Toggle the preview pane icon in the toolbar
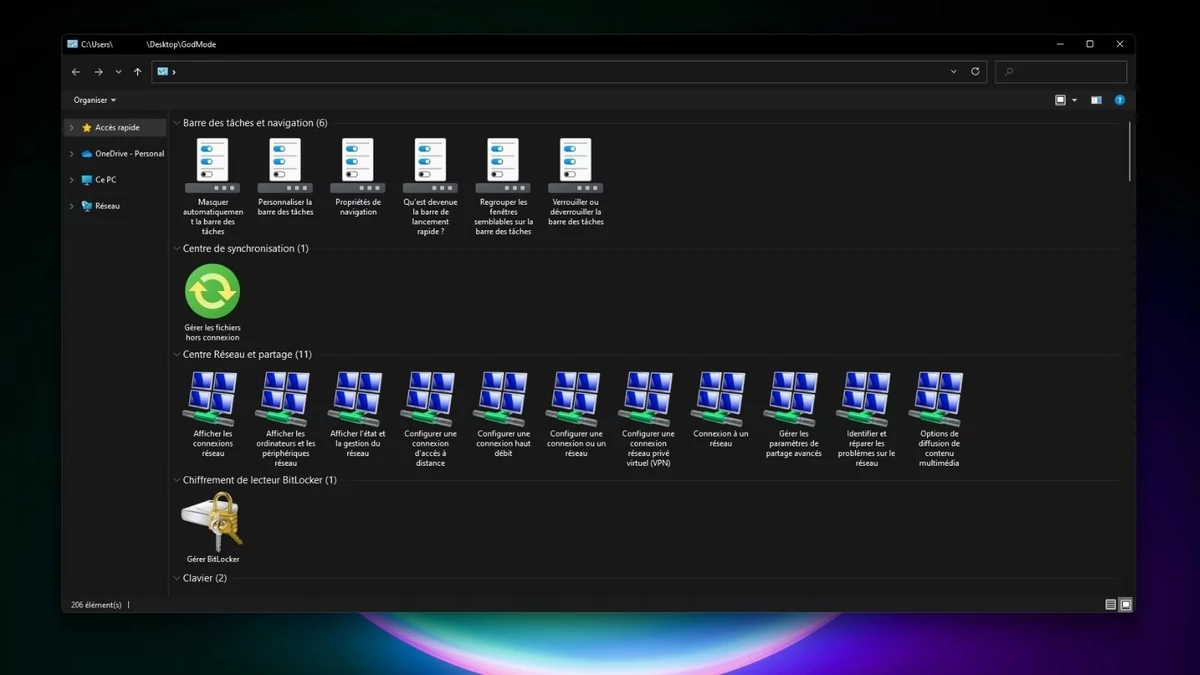The width and height of the screenshot is (1200, 675). 1096,100
